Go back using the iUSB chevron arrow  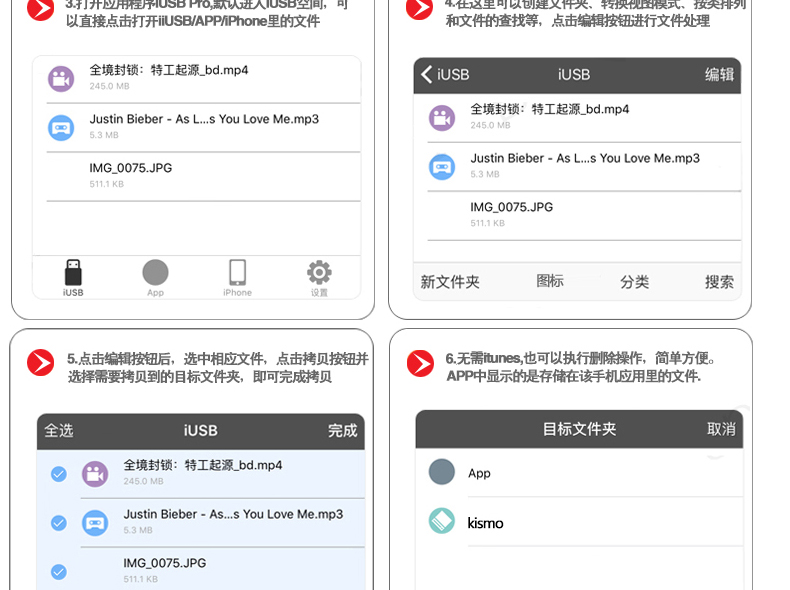[428, 74]
